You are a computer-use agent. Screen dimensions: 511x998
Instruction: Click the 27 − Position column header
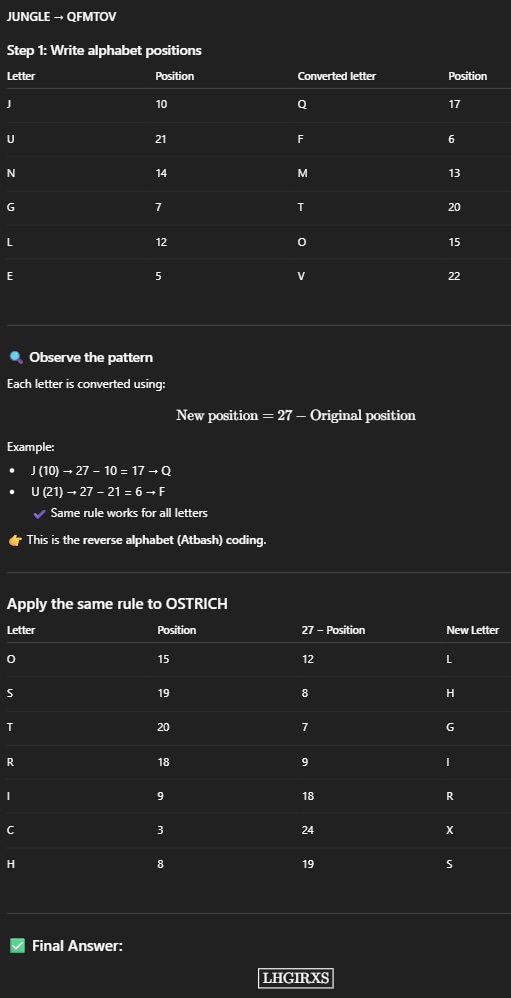(333, 630)
